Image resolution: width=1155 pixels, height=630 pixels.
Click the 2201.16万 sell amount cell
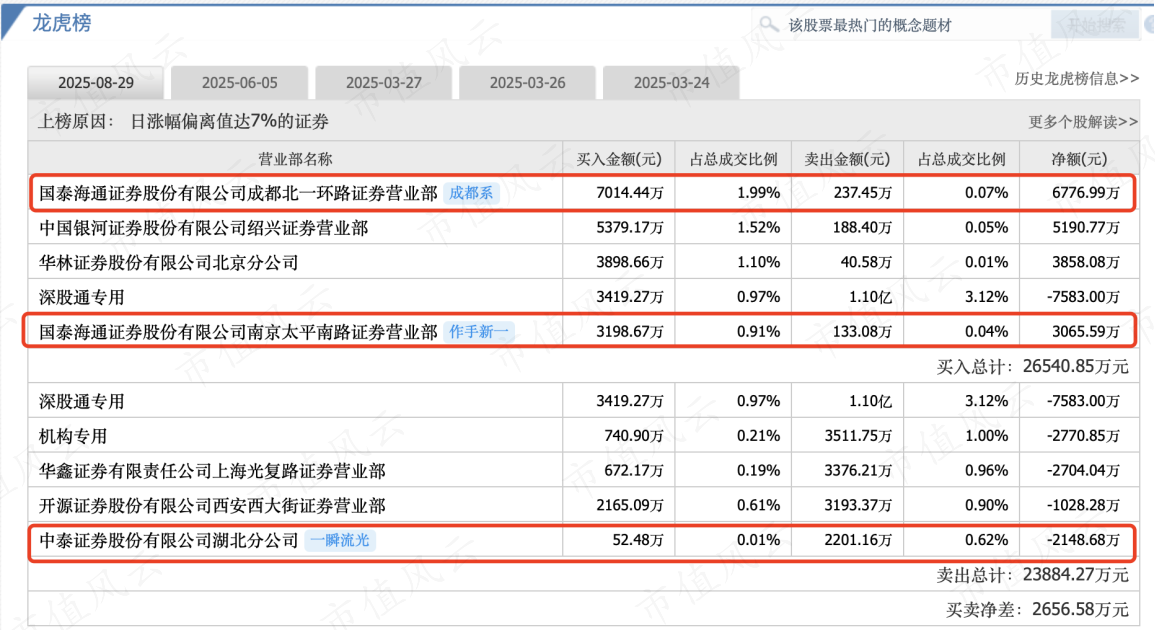858,540
